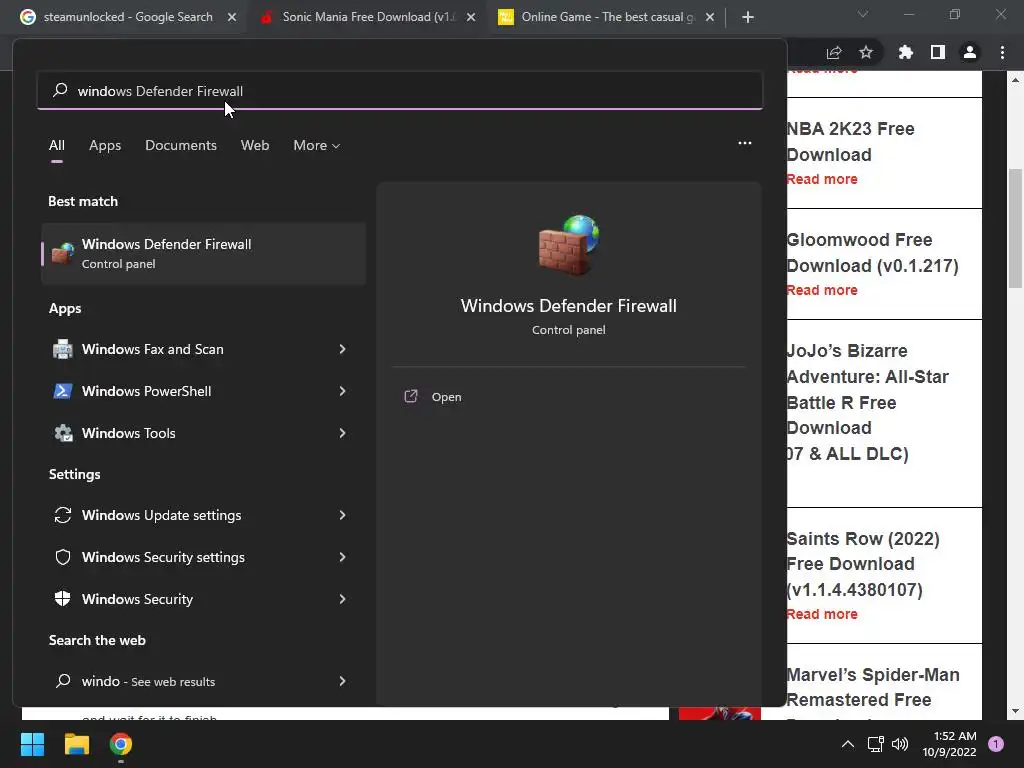
Task: Open Chrome tab search dropdown arrow
Action: 863,14
